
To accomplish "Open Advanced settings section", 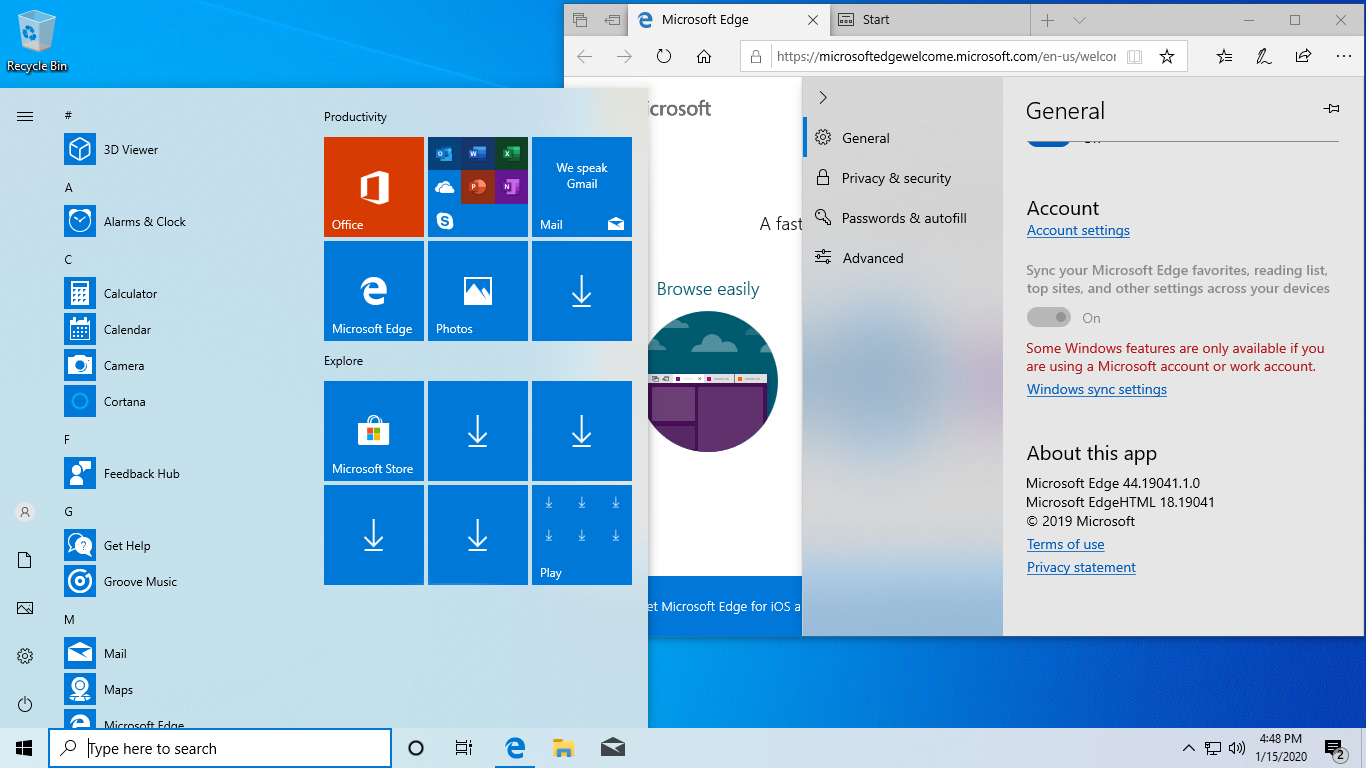I will point(903,258).
